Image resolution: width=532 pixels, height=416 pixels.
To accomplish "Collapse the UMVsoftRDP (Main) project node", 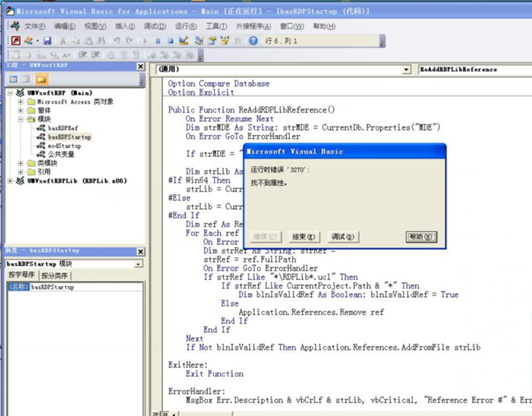I will click(11, 93).
